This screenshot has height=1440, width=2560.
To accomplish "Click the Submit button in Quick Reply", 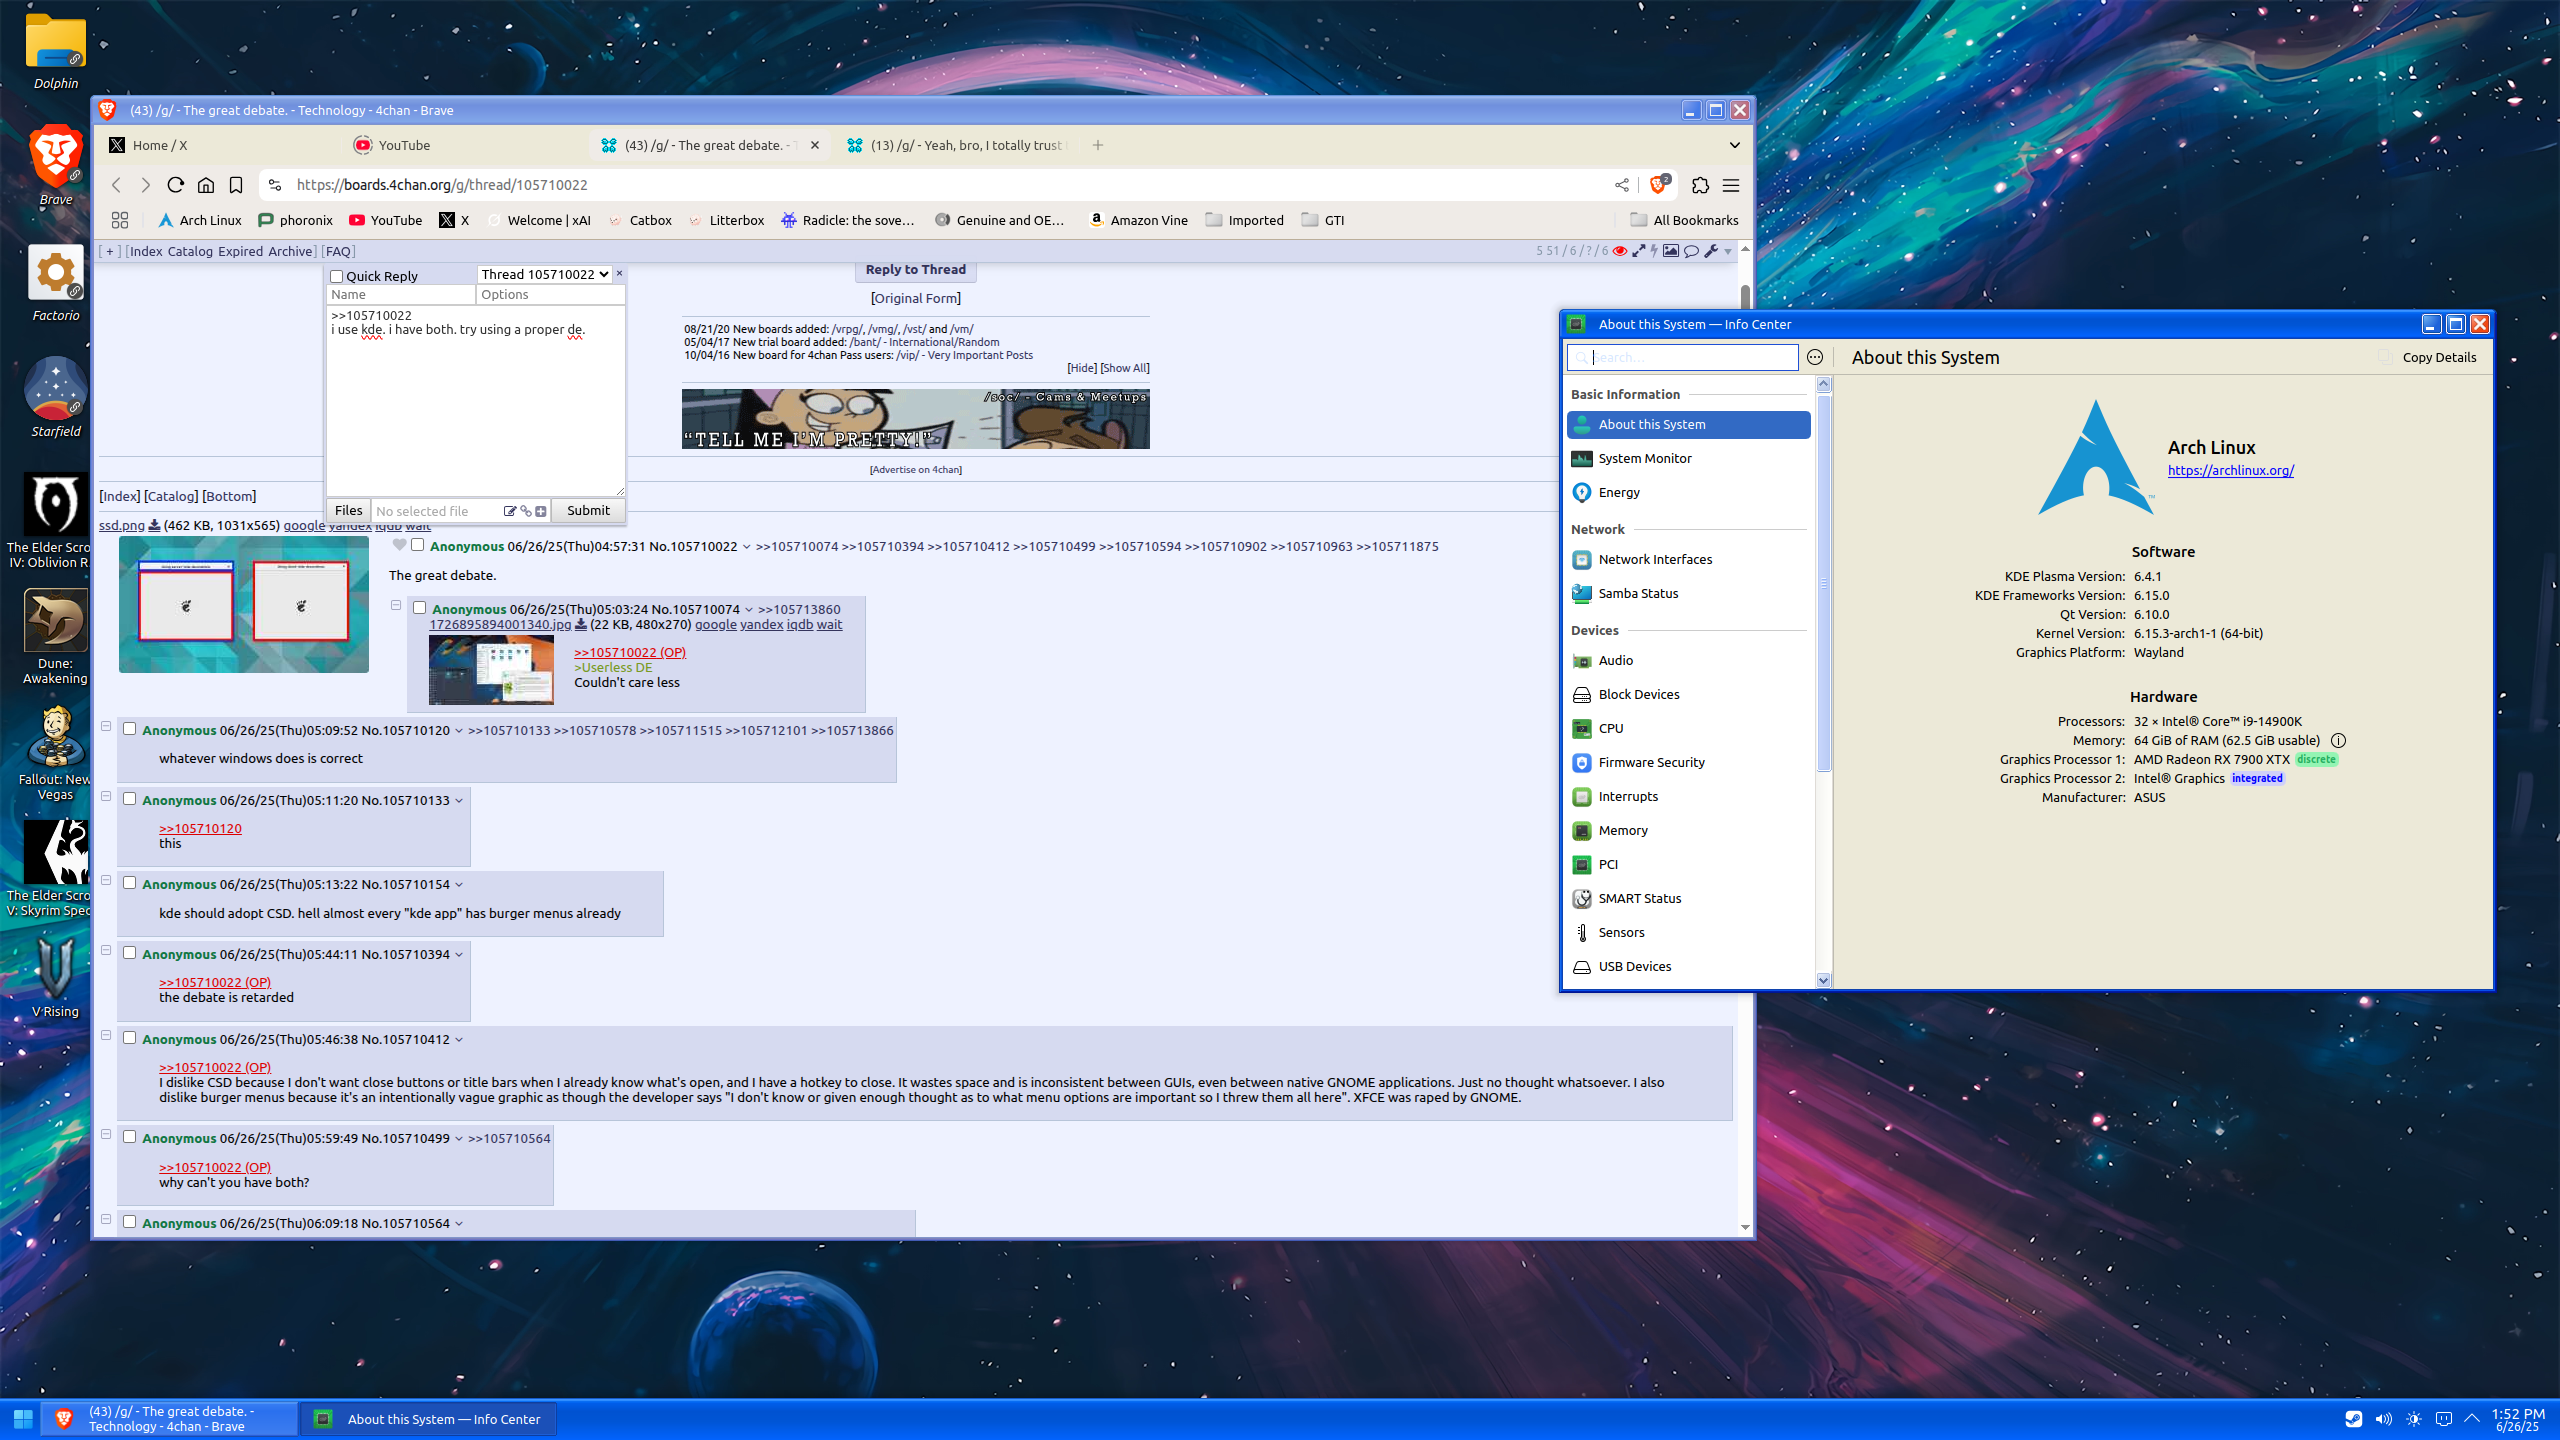I will tap(588, 511).
